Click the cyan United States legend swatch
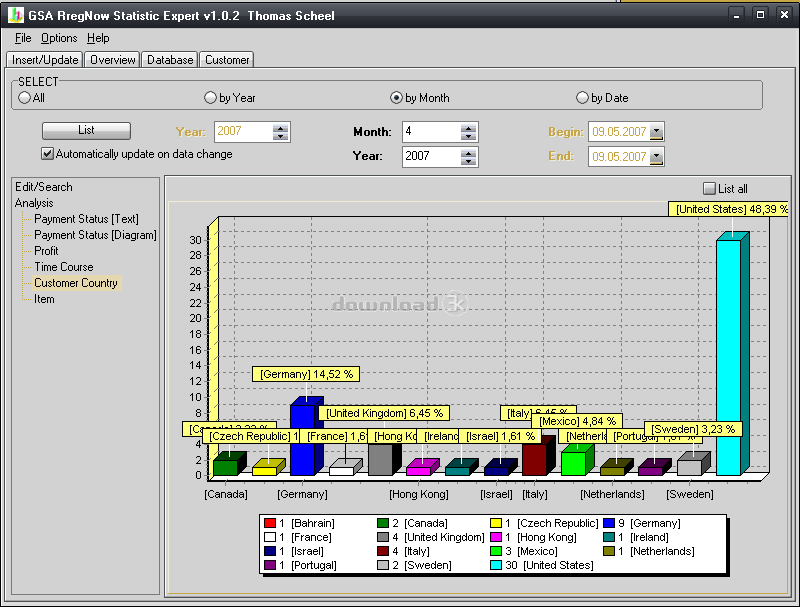The height and width of the screenshot is (607, 800). (x=496, y=565)
